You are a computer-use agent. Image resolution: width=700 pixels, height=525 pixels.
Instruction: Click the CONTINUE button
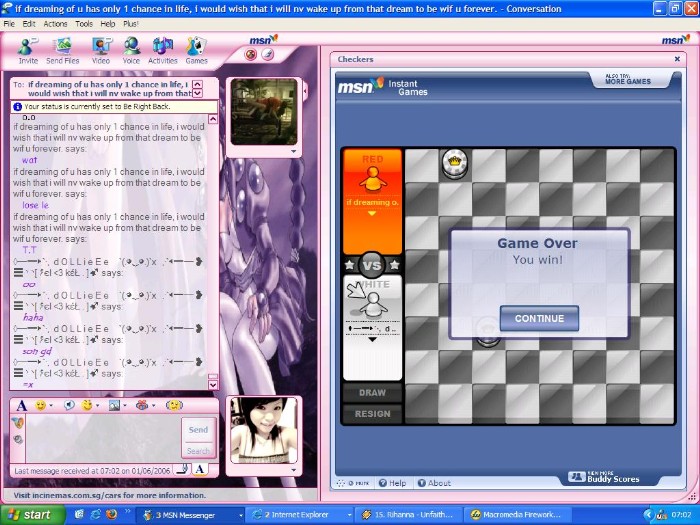(x=539, y=318)
